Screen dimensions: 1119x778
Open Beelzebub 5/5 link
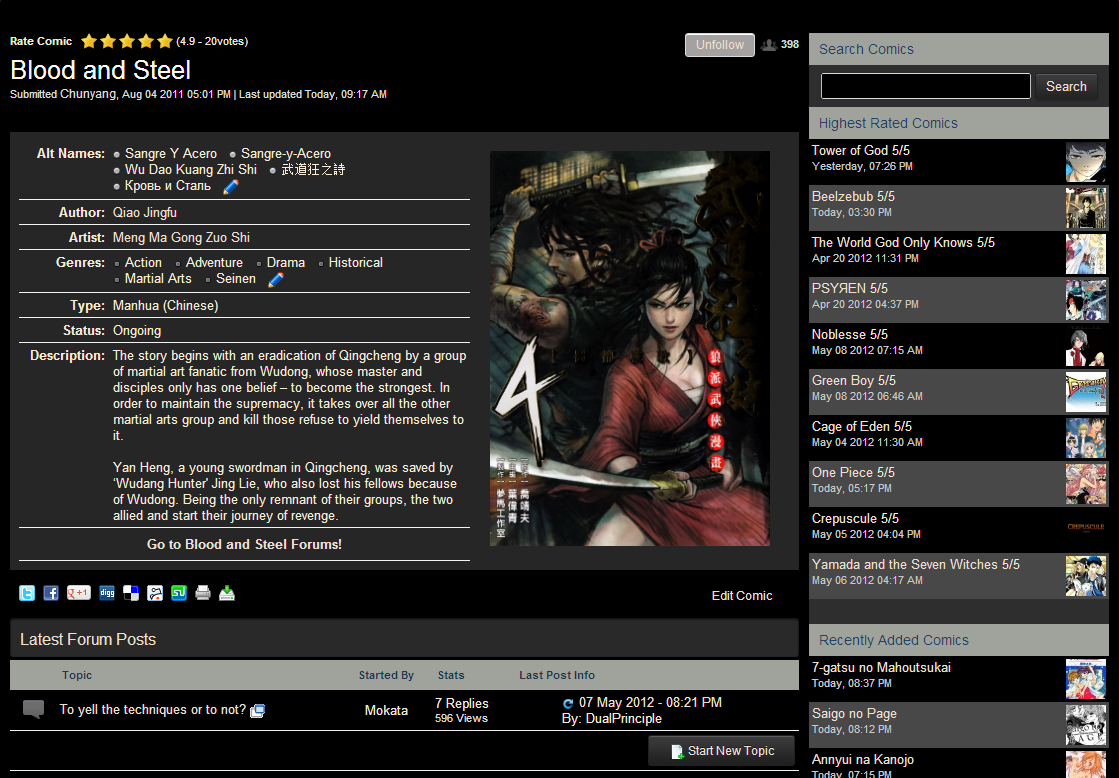pos(853,196)
